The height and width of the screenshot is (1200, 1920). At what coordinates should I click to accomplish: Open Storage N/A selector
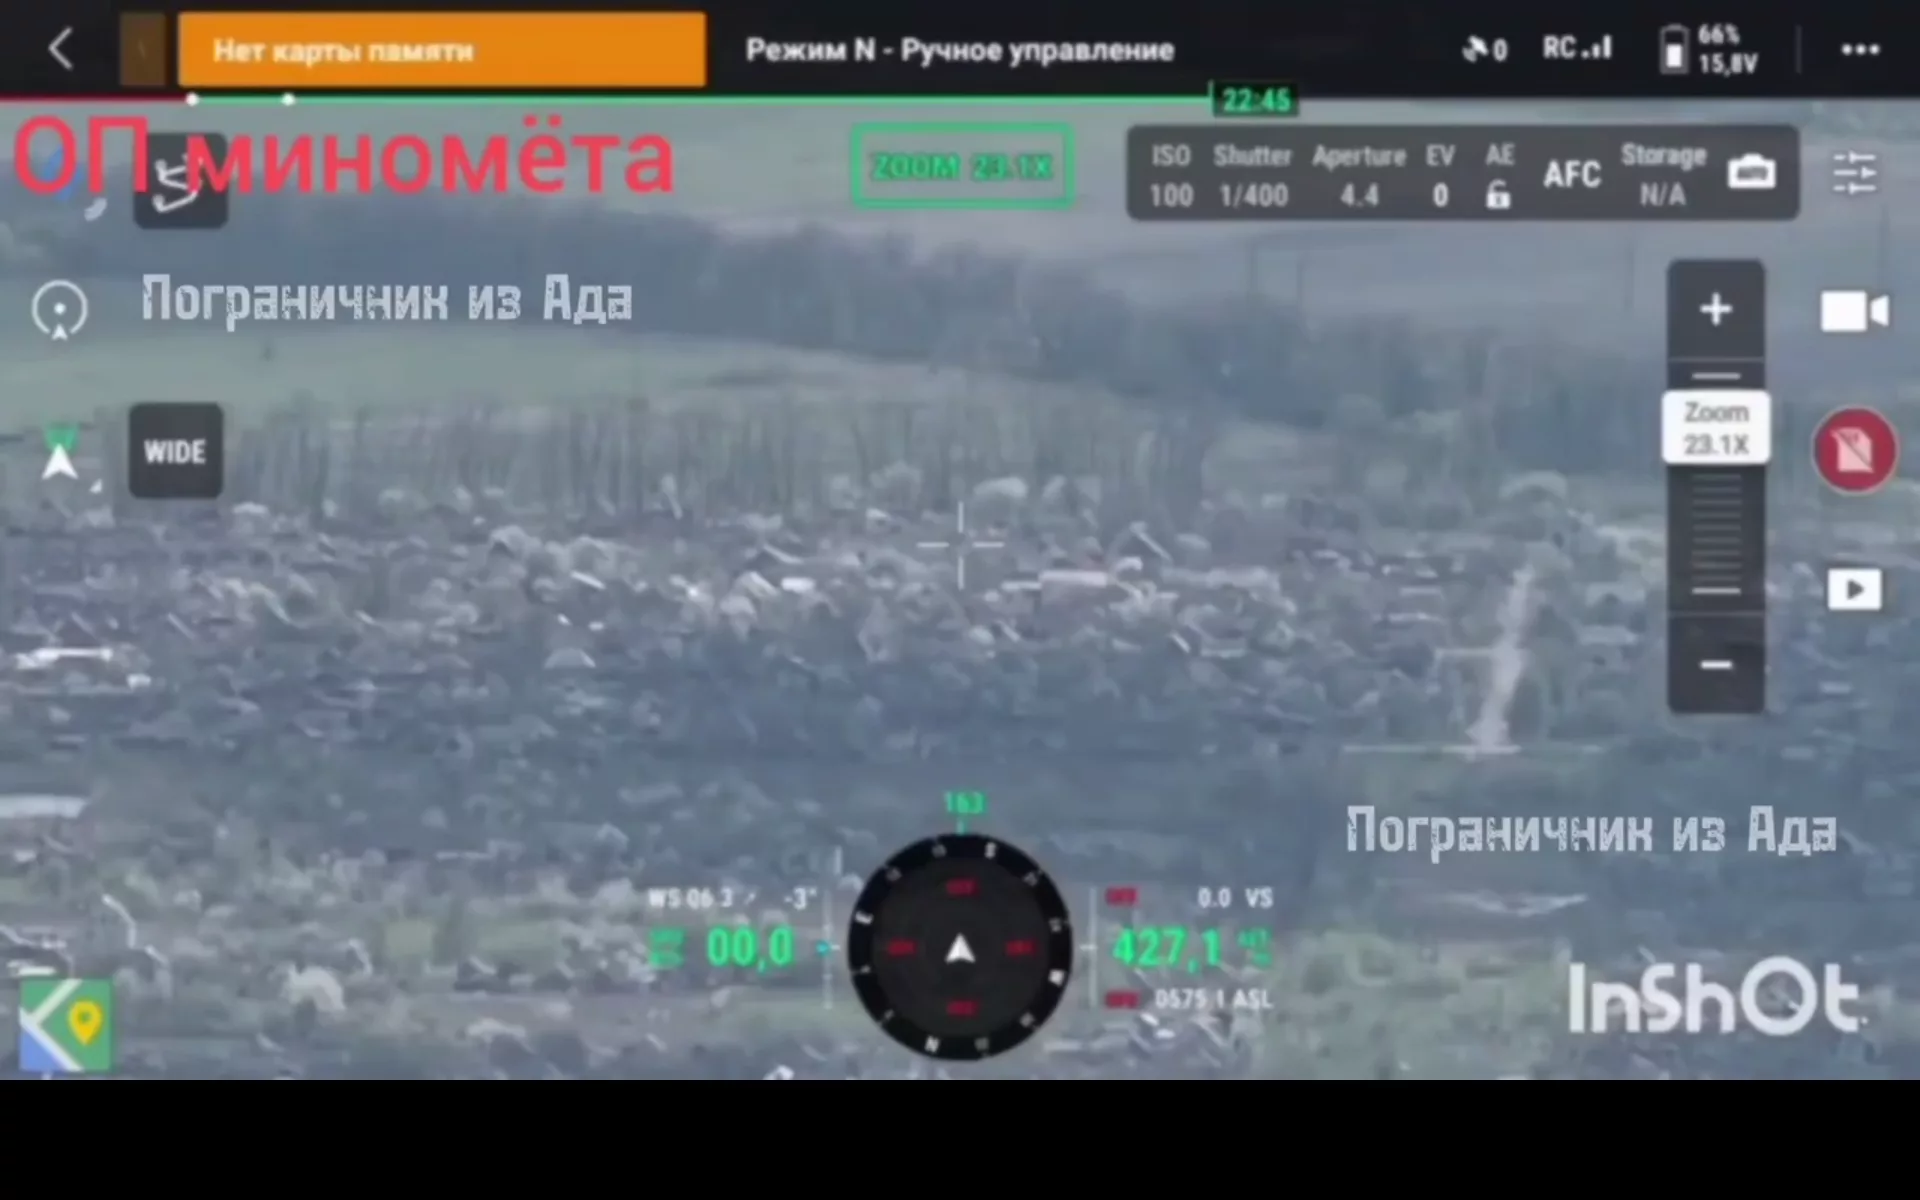coord(1662,175)
